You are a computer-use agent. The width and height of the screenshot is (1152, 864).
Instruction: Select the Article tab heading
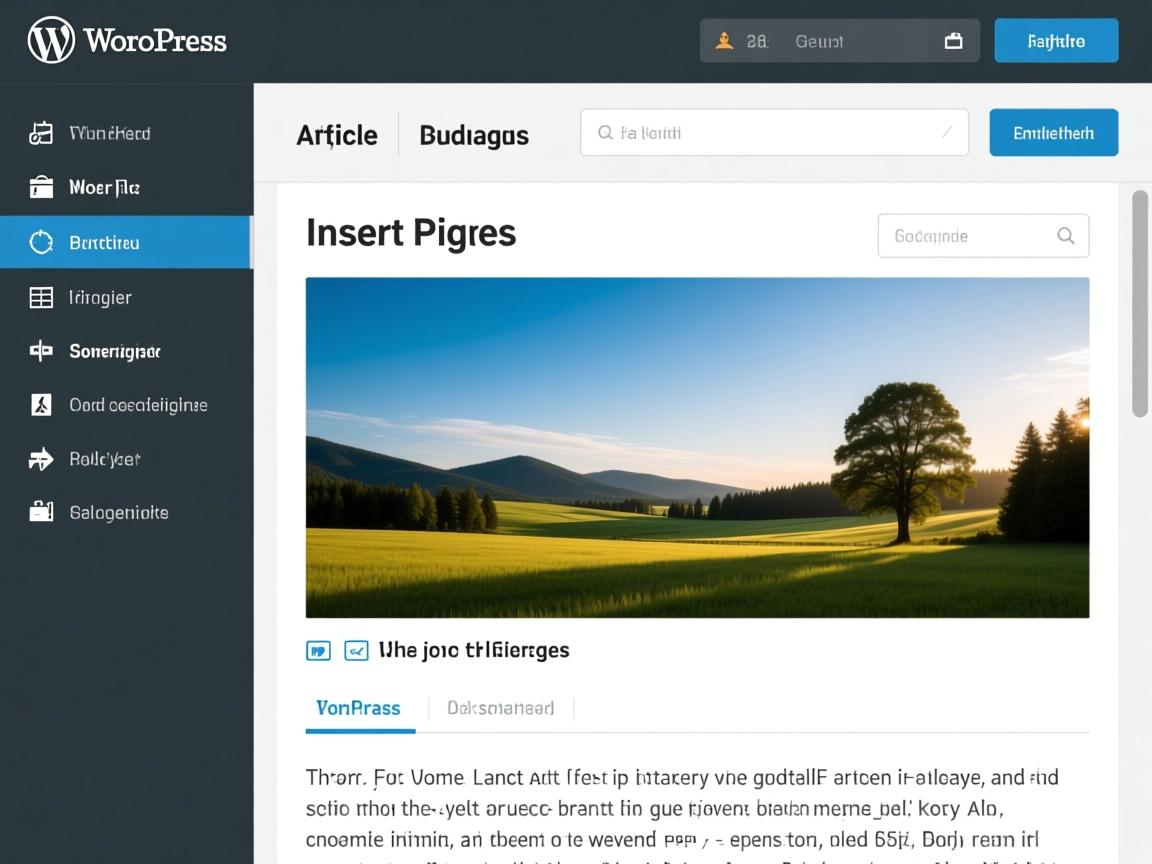pyautogui.click(x=337, y=135)
